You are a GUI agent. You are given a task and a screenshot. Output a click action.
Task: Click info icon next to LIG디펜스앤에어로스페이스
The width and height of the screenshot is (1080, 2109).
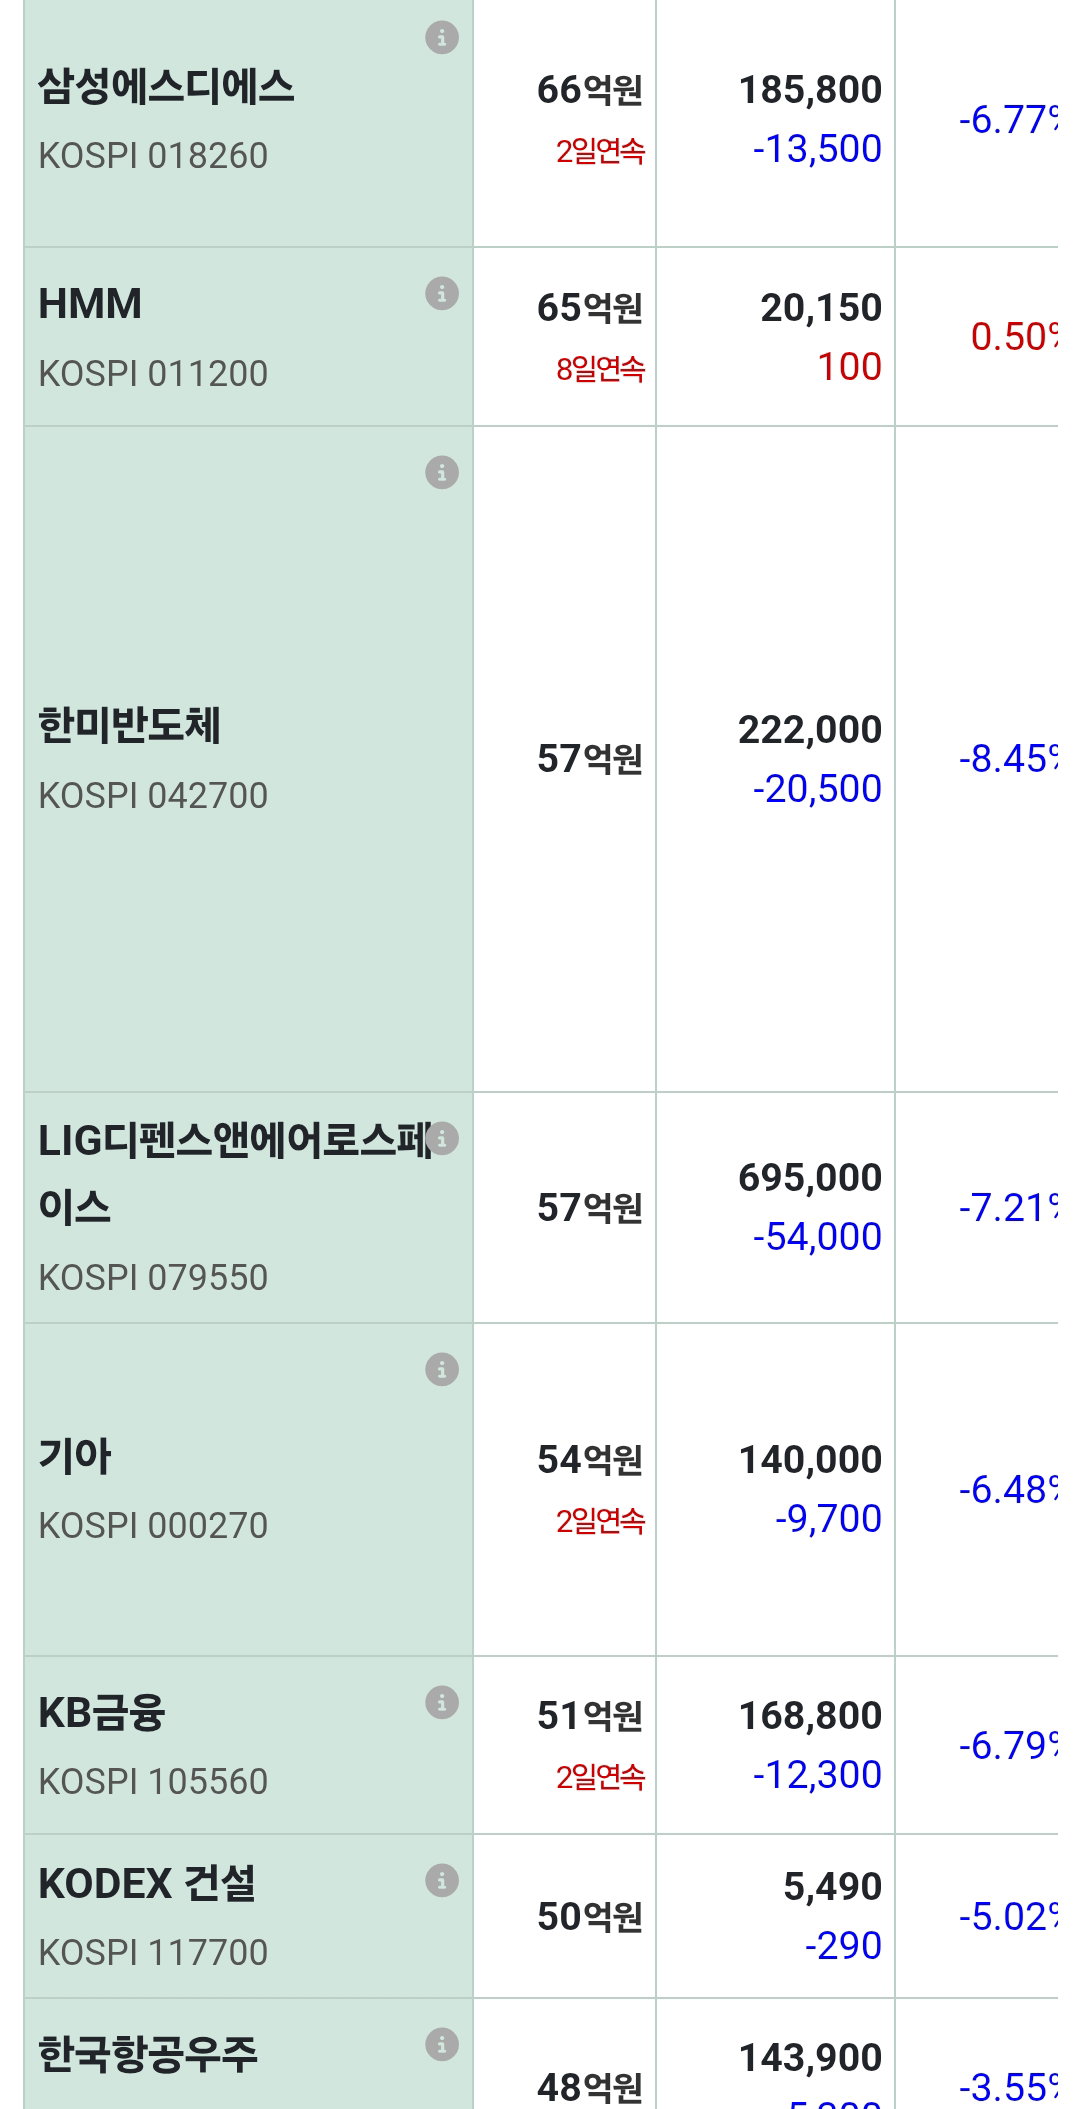click(442, 1138)
